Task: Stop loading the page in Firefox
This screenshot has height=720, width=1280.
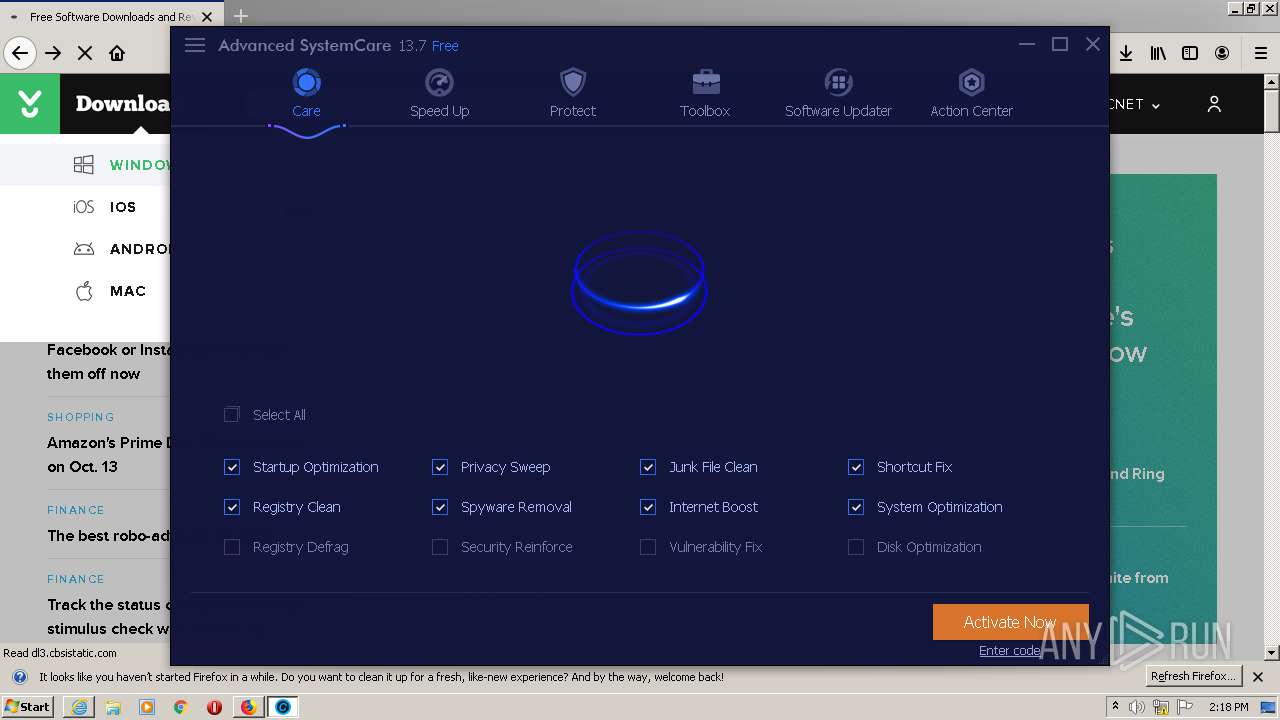Action: [x=85, y=53]
